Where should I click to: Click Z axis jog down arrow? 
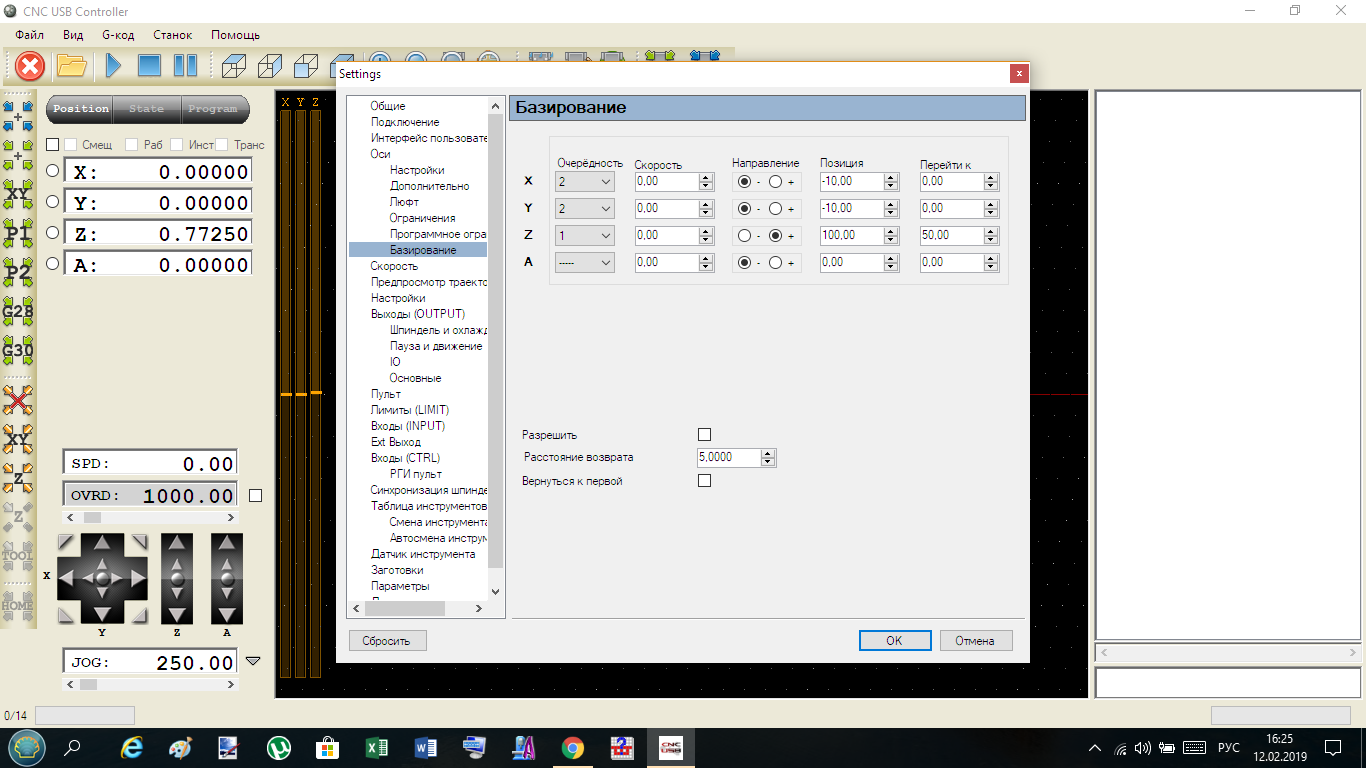[x=177, y=613]
